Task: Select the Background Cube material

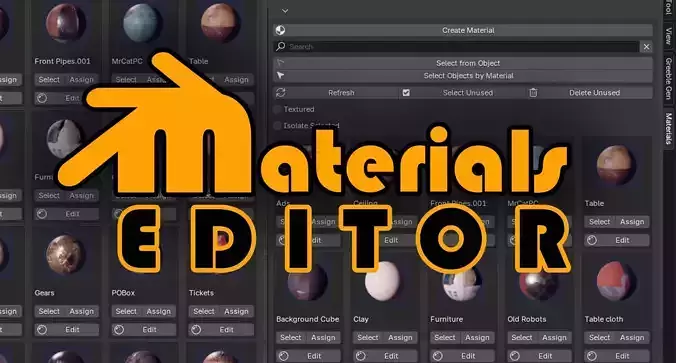Action: (291, 338)
